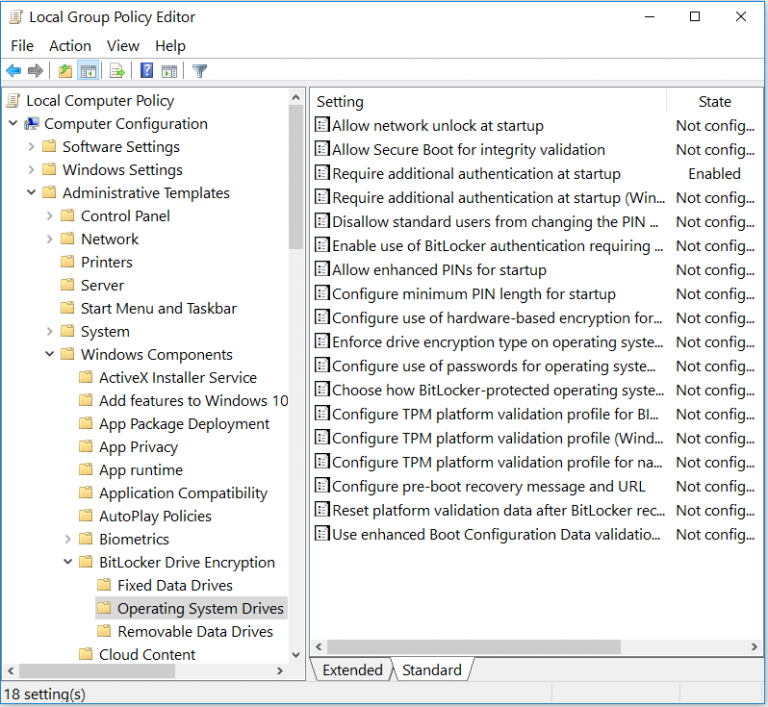Click the Enabled state cell
This screenshot has height=707, width=768.
coord(714,173)
